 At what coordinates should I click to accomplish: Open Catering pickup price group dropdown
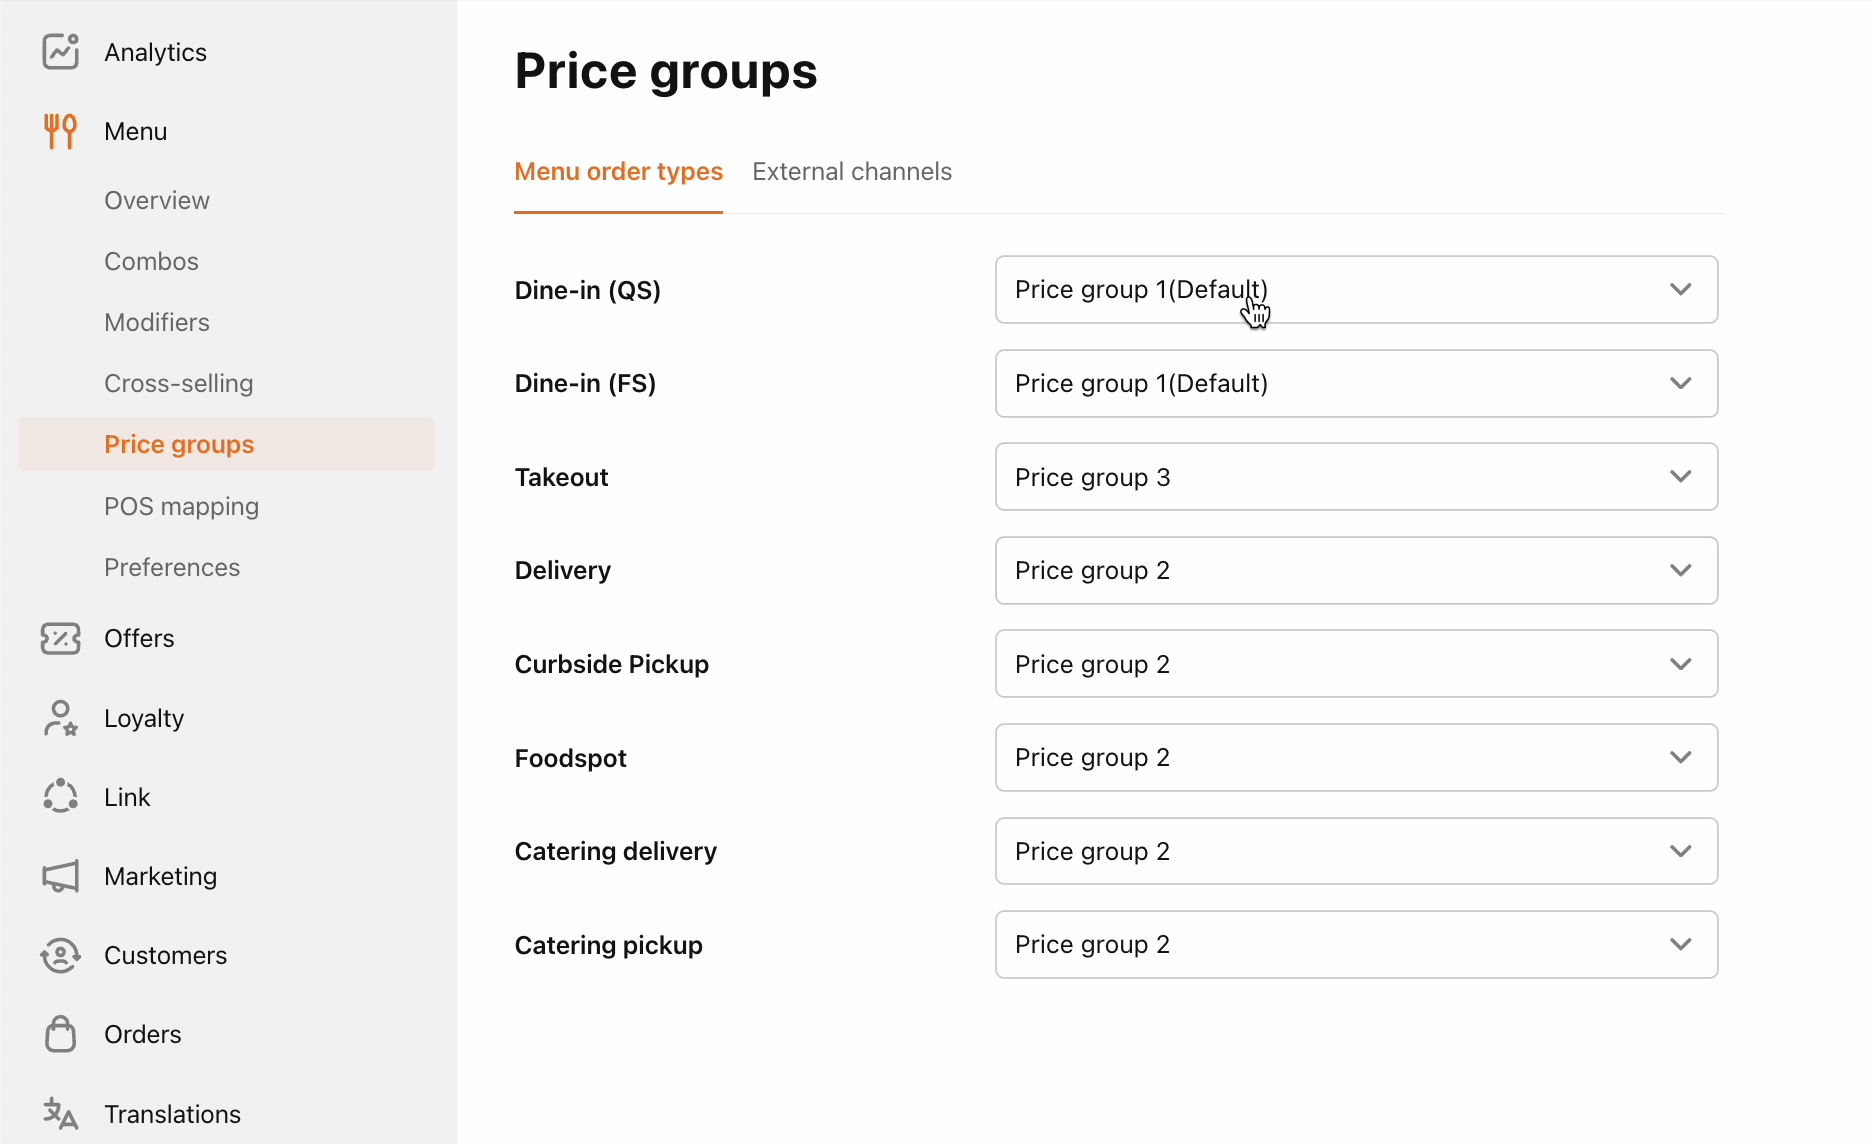(x=1356, y=944)
